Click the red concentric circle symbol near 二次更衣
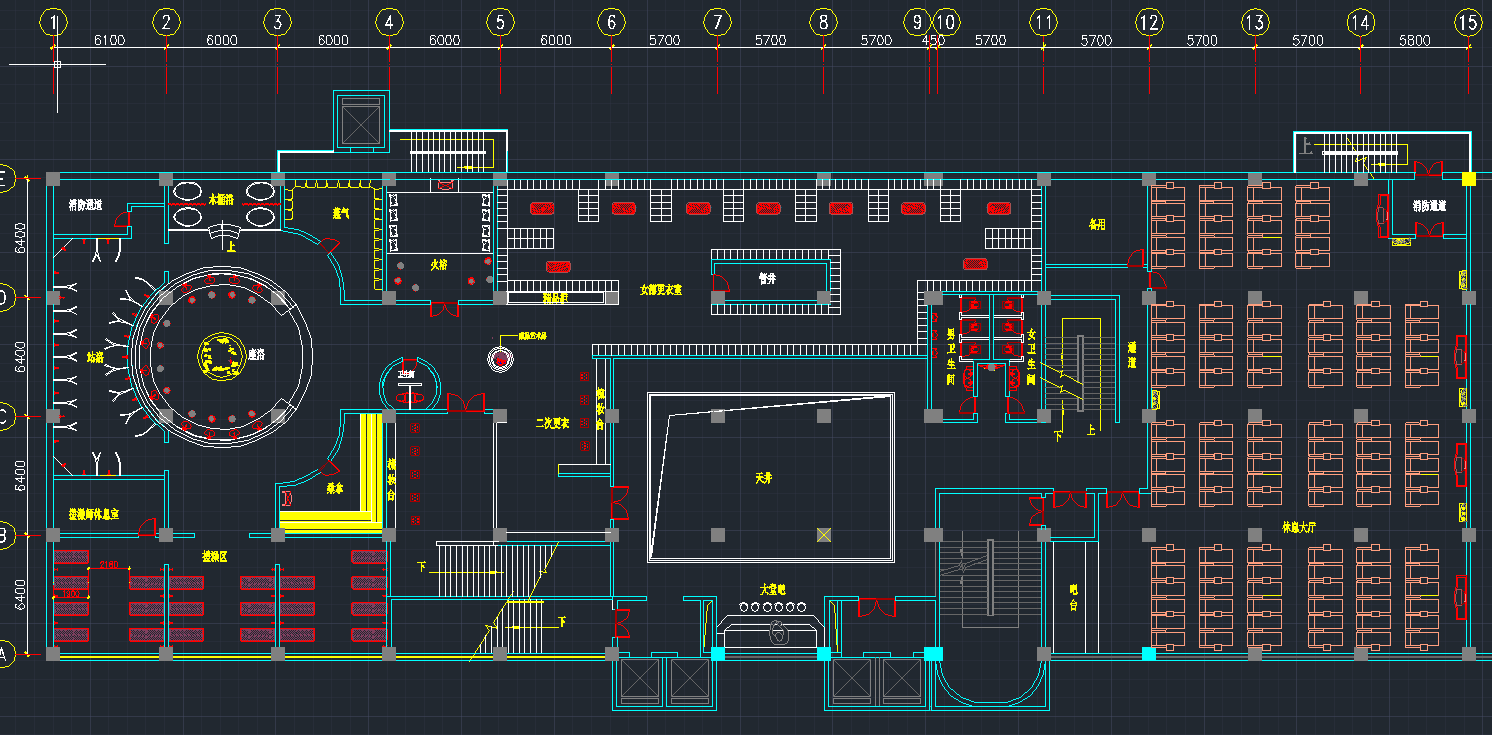The image size is (1492, 735). pyautogui.click(x=500, y=357)
